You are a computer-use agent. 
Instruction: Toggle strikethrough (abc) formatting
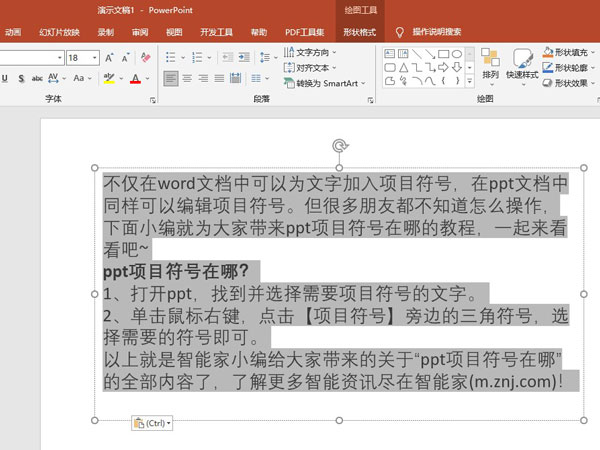(37, 78)
